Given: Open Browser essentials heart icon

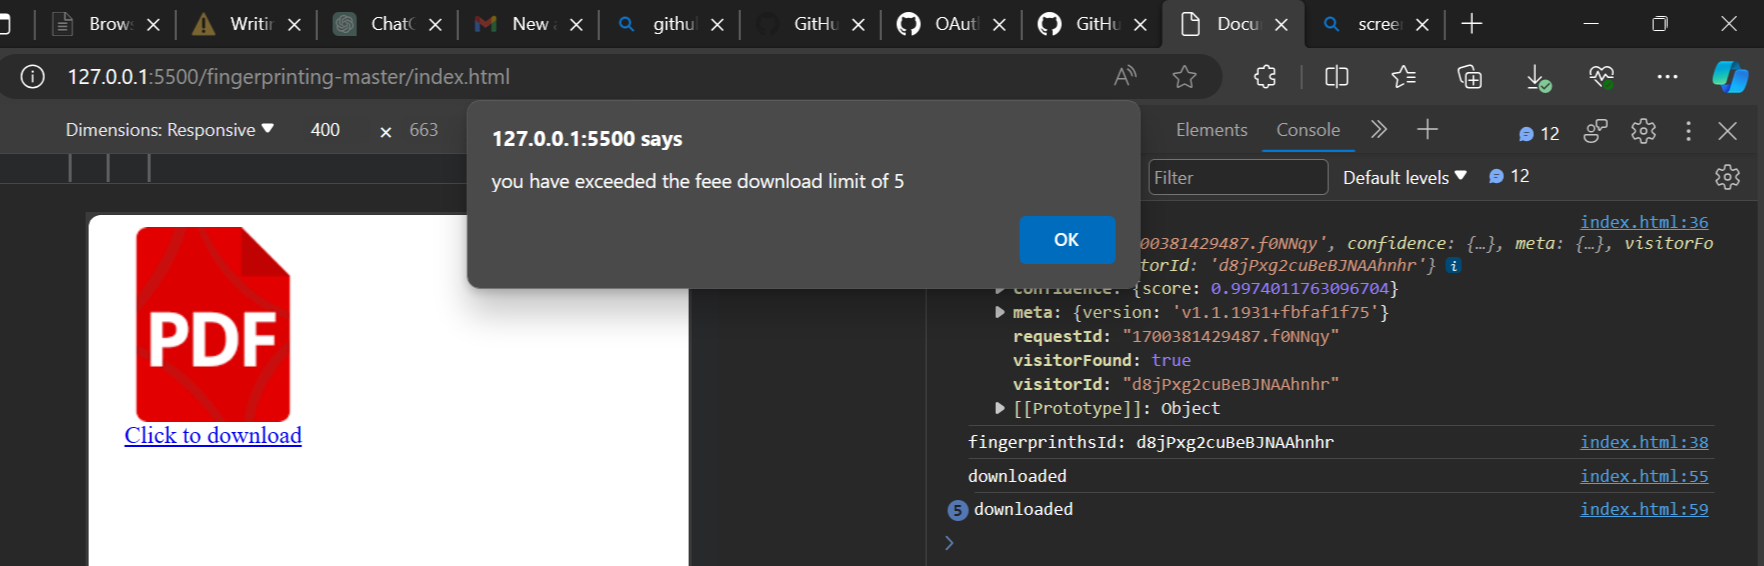Looking at the screenshot, I should coord(1601,77).
